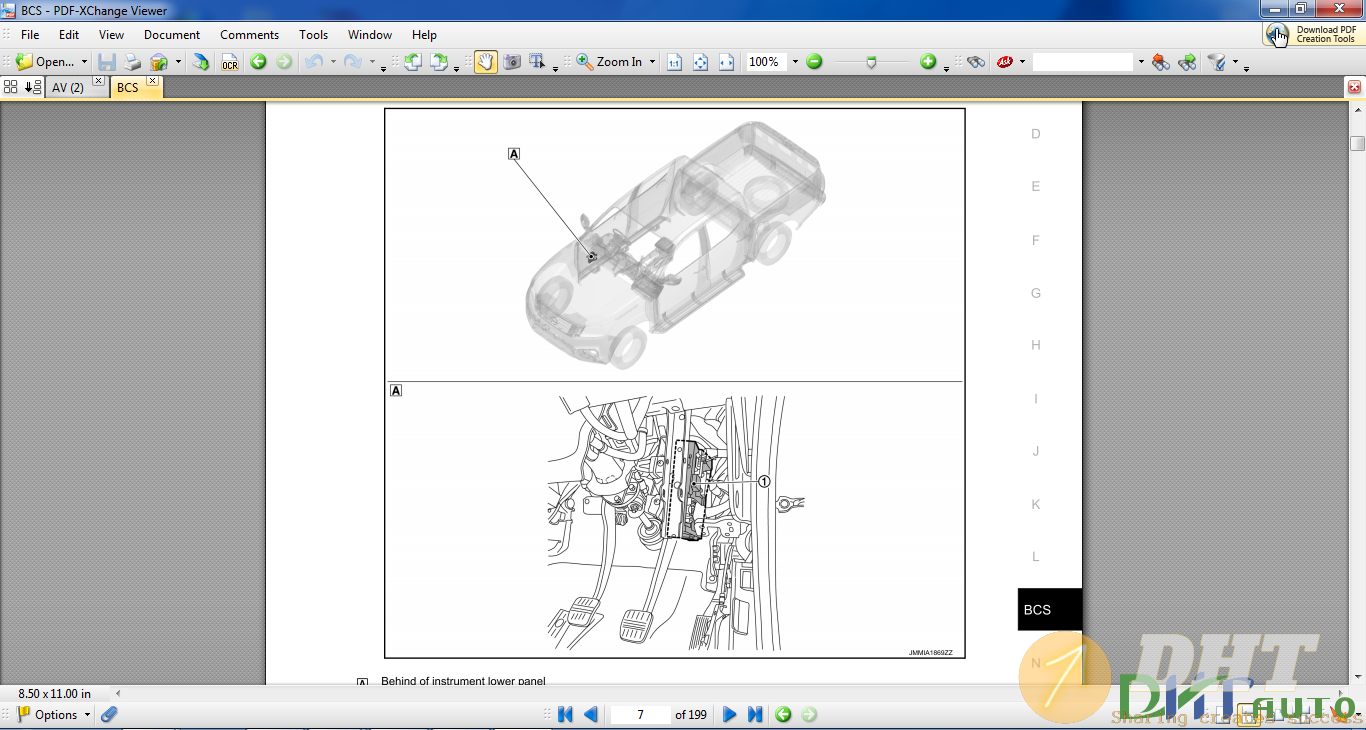Expand the Zoom In tool dropdown
1366x730 pixels.
tap(652, 62)
